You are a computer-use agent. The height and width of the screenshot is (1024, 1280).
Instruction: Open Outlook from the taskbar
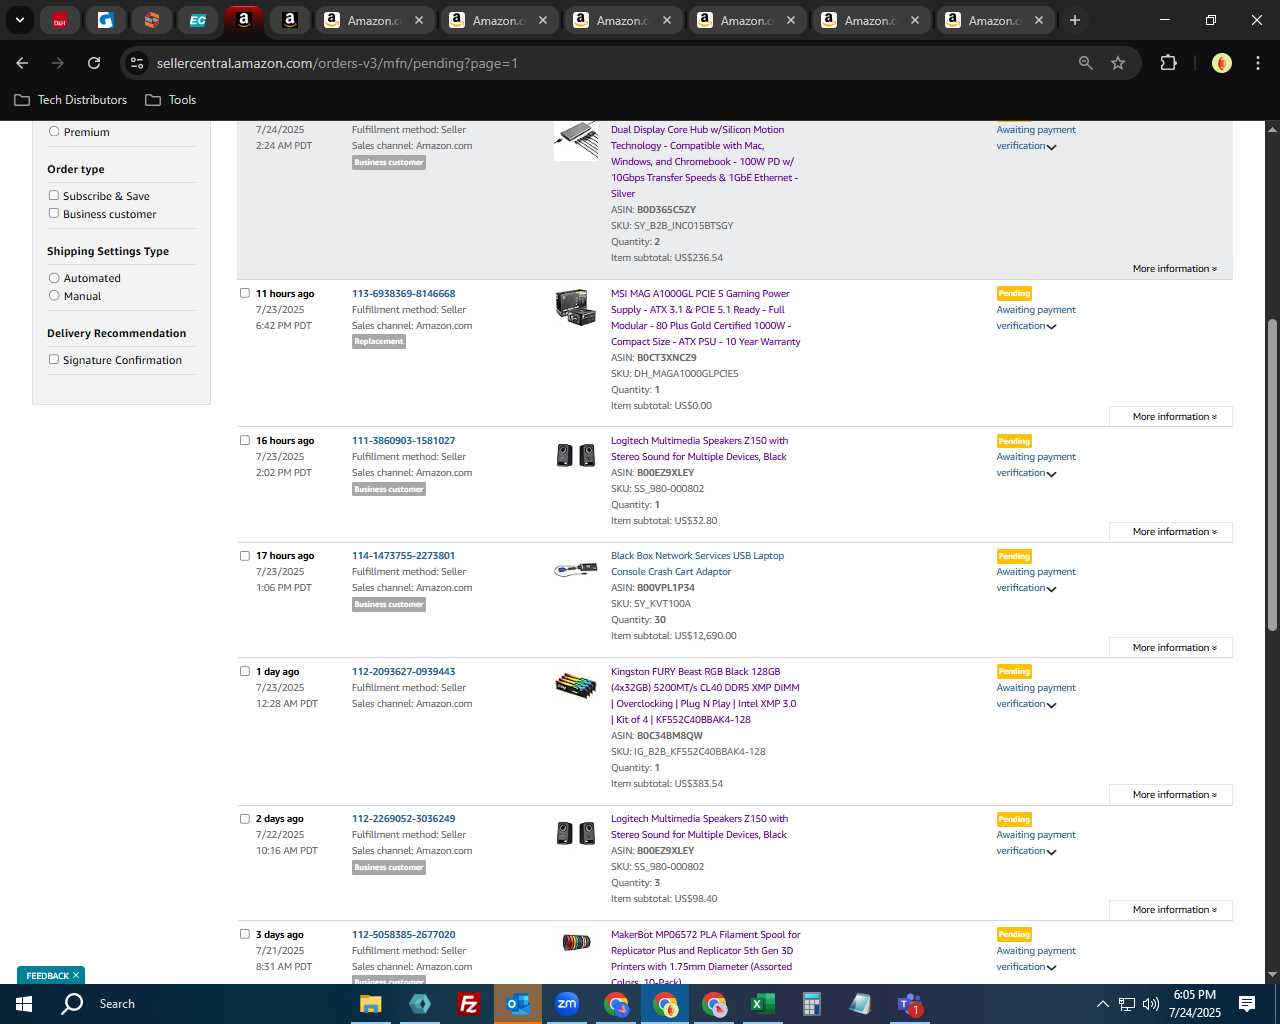(x=518, y=1004)
